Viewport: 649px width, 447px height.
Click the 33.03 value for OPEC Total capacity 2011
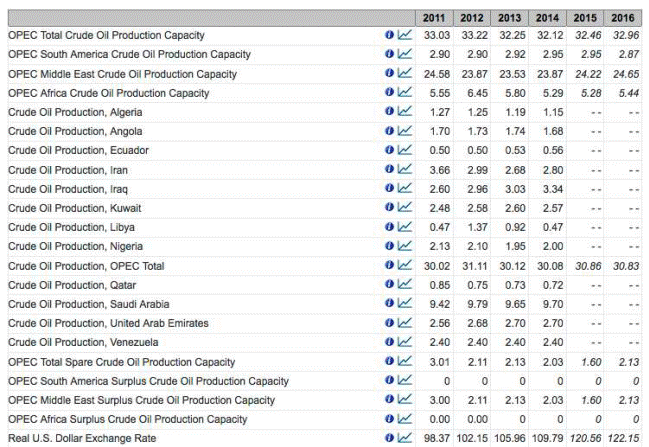[437, 35]
